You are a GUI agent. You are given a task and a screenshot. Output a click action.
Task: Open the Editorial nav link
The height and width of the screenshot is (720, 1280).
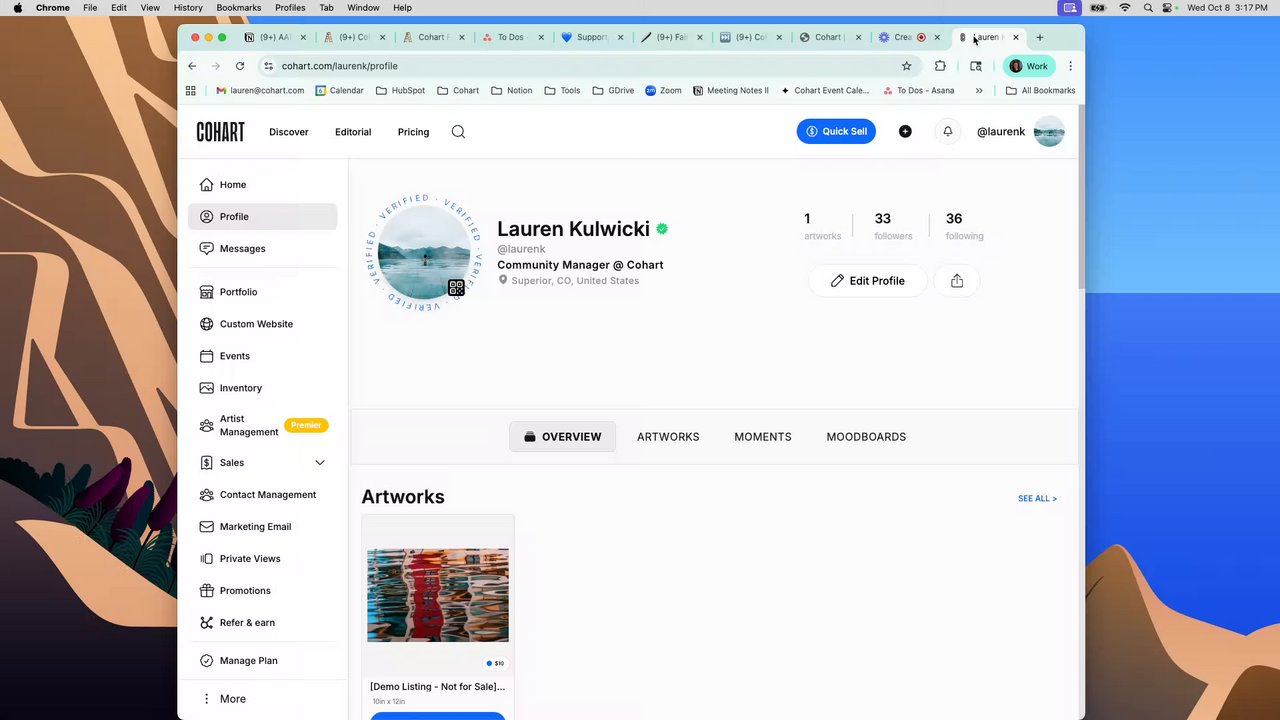click(353, 132)
